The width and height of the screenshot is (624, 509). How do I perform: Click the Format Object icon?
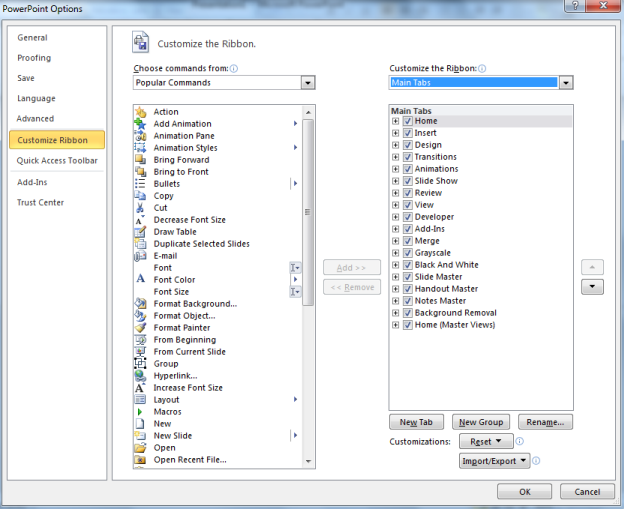(140, 316)
